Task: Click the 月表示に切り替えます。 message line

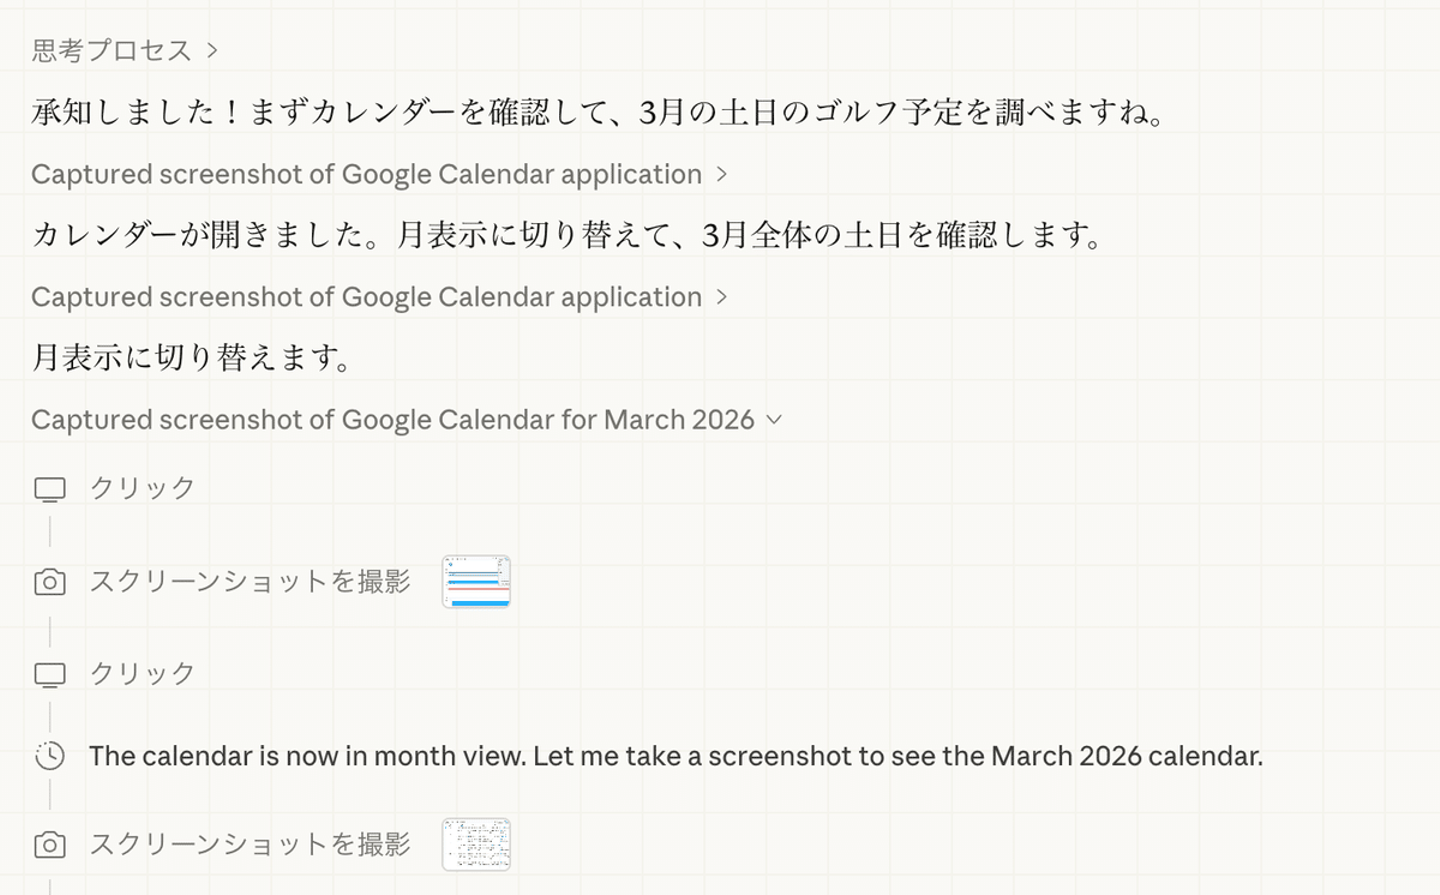Action: coord(192,357)
